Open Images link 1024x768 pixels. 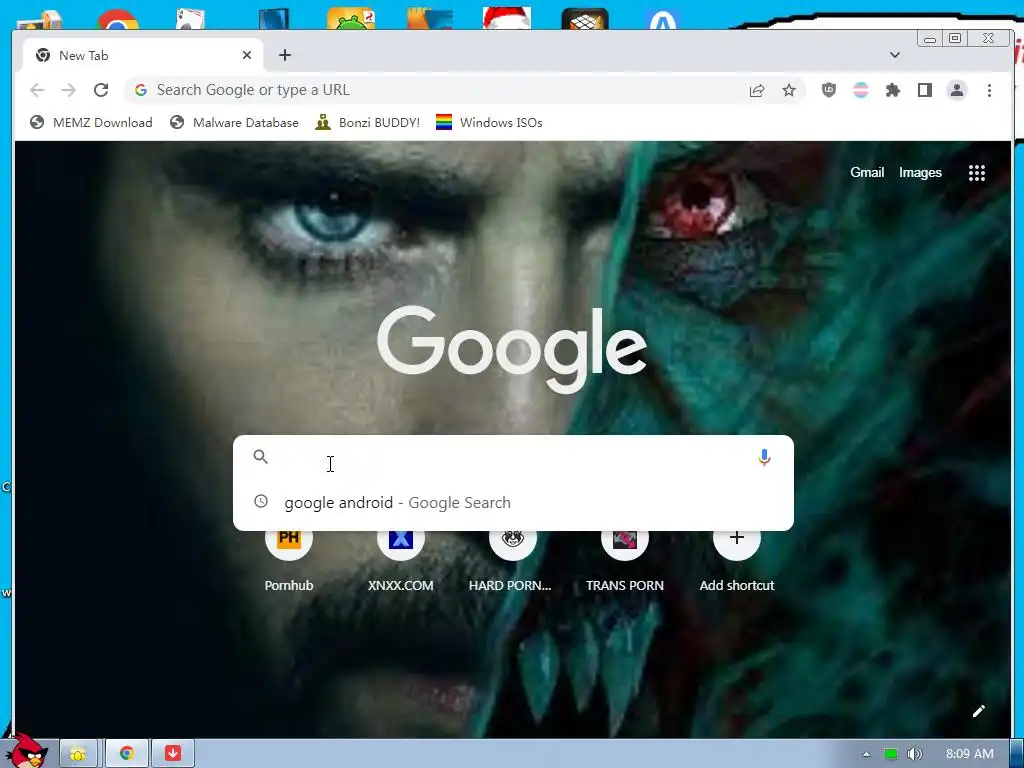(x=920, y=172)
